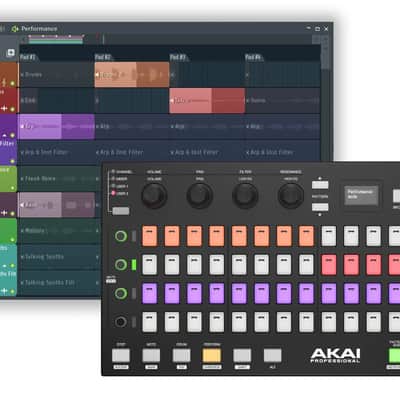The width and height of the screenshot is (400, 400).
Task: Trigger the Arp & Inst Filter clip under Pad #1
Action: tap(57, 152)
